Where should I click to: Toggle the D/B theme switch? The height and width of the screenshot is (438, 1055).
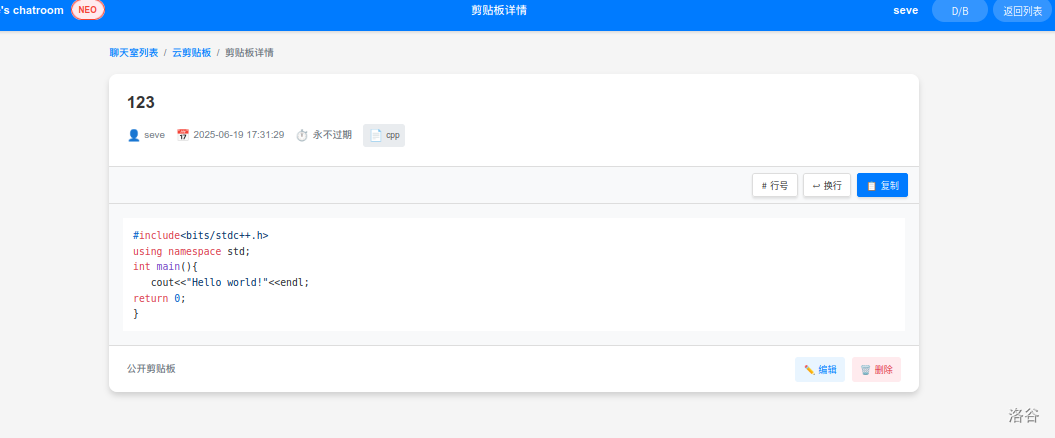959,11
